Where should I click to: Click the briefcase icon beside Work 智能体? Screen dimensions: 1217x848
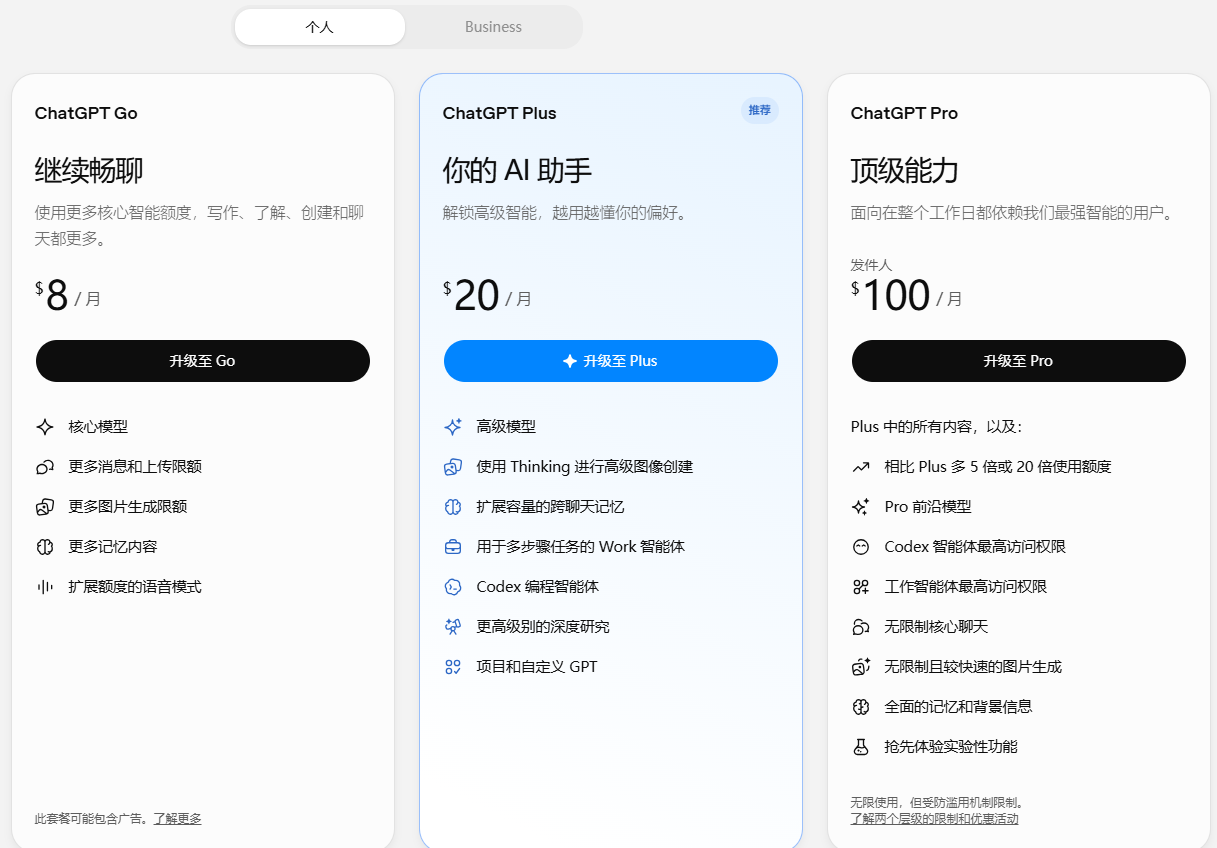[x=453, y=547]
